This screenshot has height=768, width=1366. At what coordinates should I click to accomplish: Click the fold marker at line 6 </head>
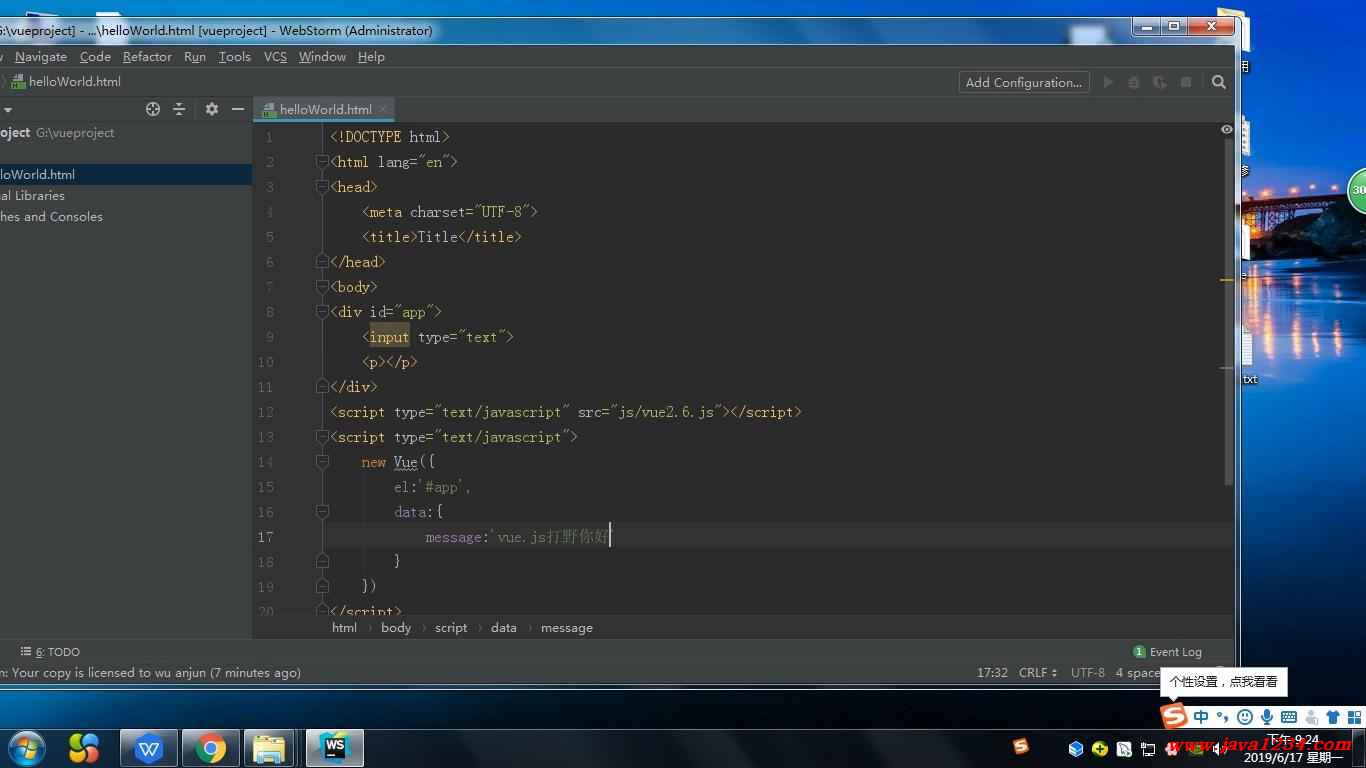pos(322,261)
